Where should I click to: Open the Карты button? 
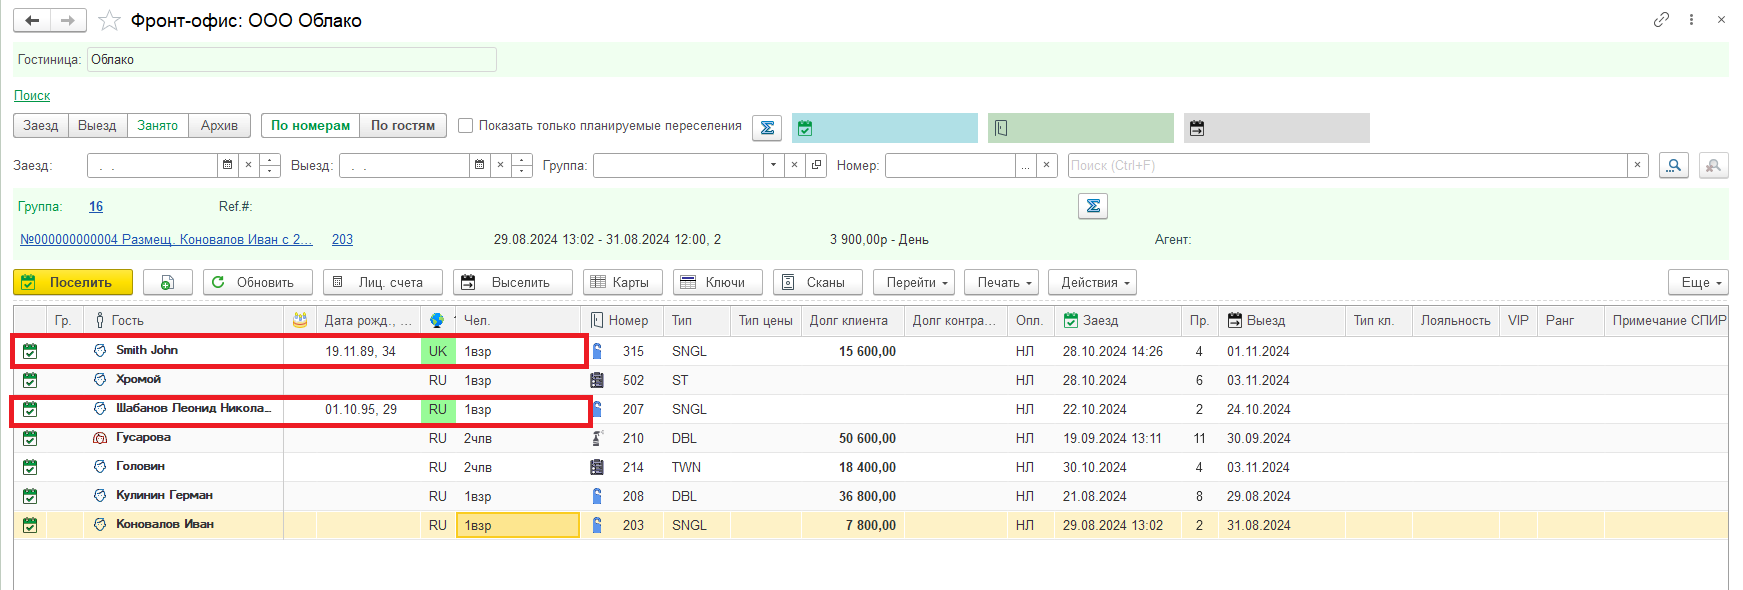[x=623, y=283]
